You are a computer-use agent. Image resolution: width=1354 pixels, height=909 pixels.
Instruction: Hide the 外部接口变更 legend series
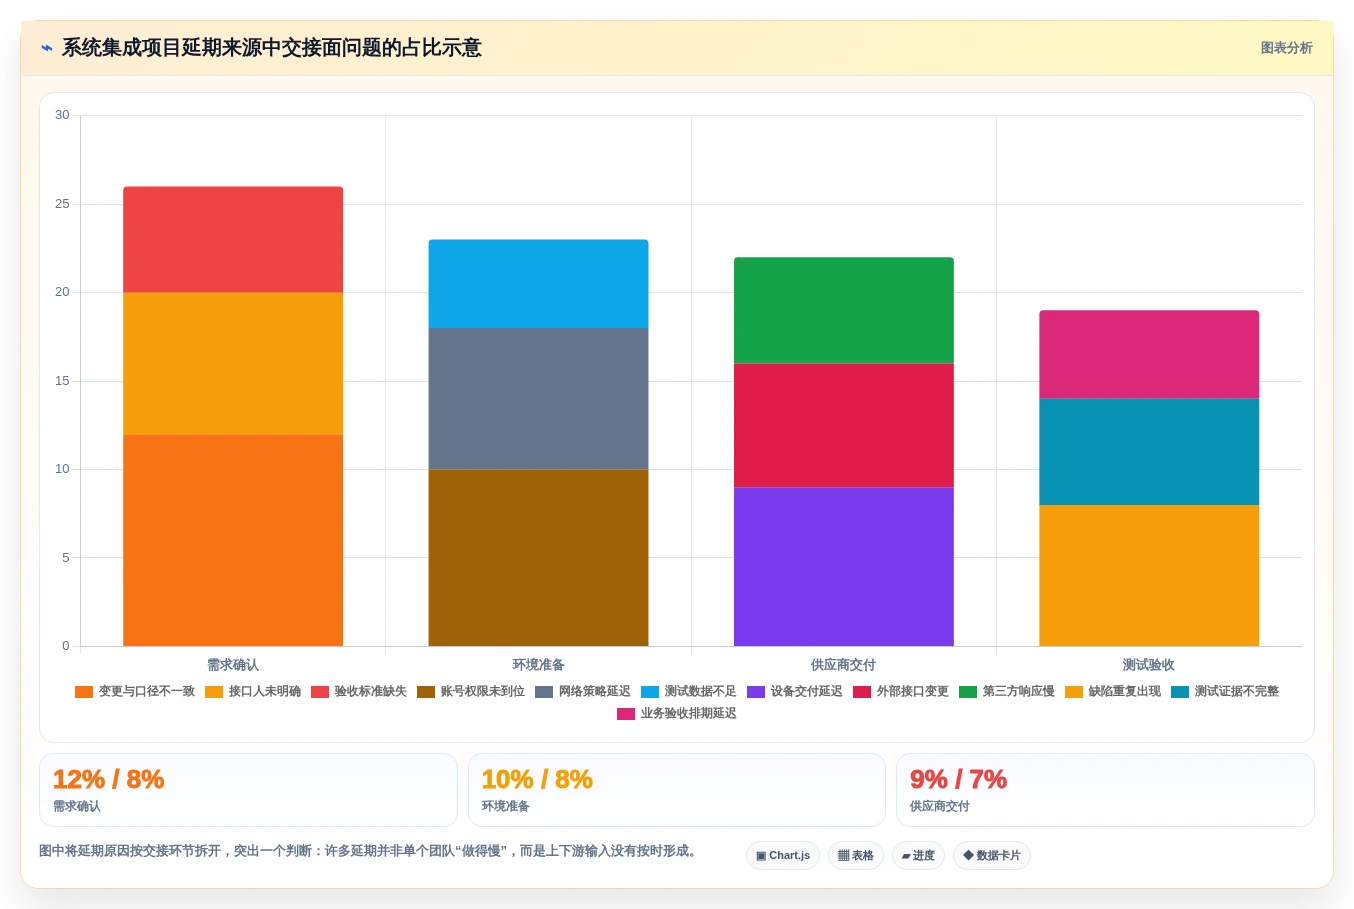(x=901, y=692)
